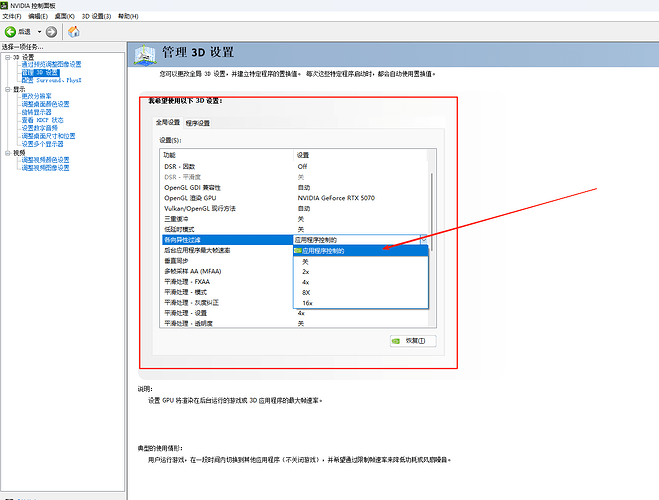659x500 pixels.
Task: Choose 4x in the open dropdown list
Action: click(361, 282)
